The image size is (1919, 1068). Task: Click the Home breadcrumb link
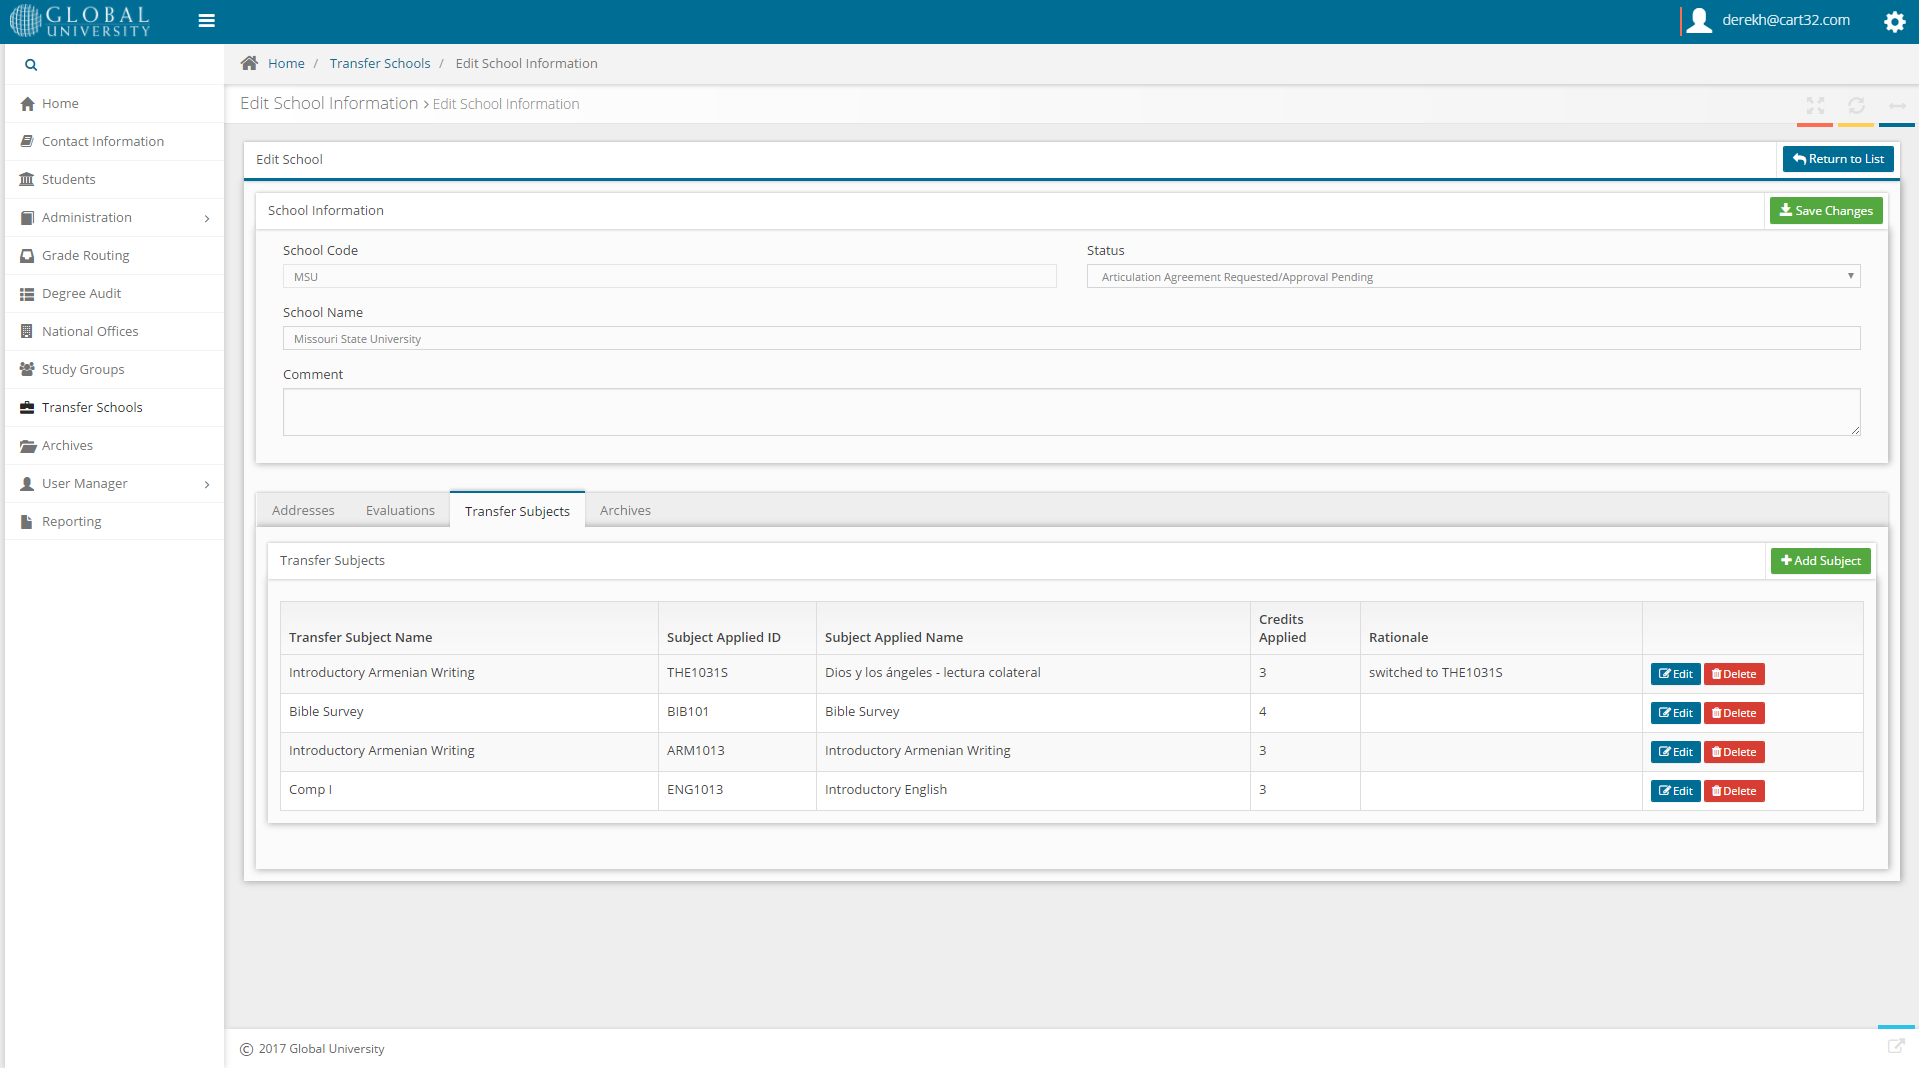pos(286,63)
